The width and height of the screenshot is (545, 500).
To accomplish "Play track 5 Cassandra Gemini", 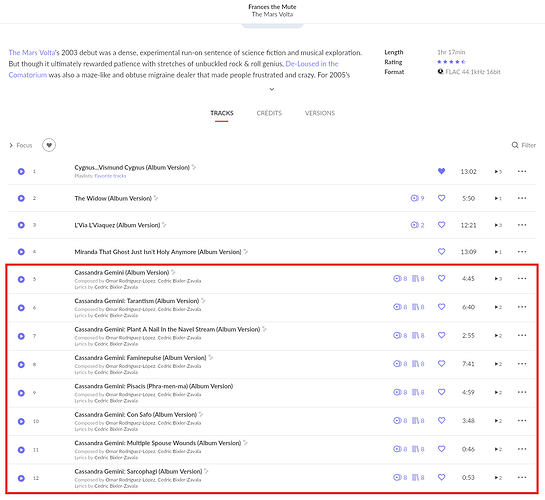I will (21, 279).
